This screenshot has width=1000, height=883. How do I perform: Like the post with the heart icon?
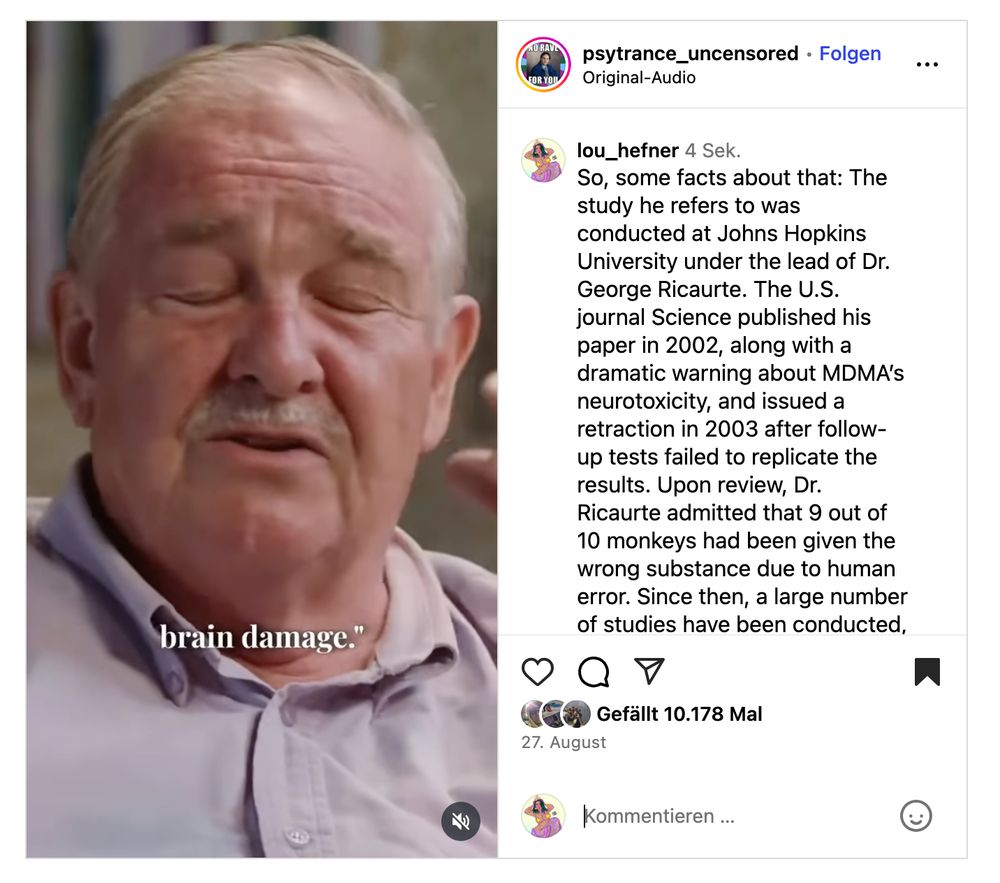point(537,671)
